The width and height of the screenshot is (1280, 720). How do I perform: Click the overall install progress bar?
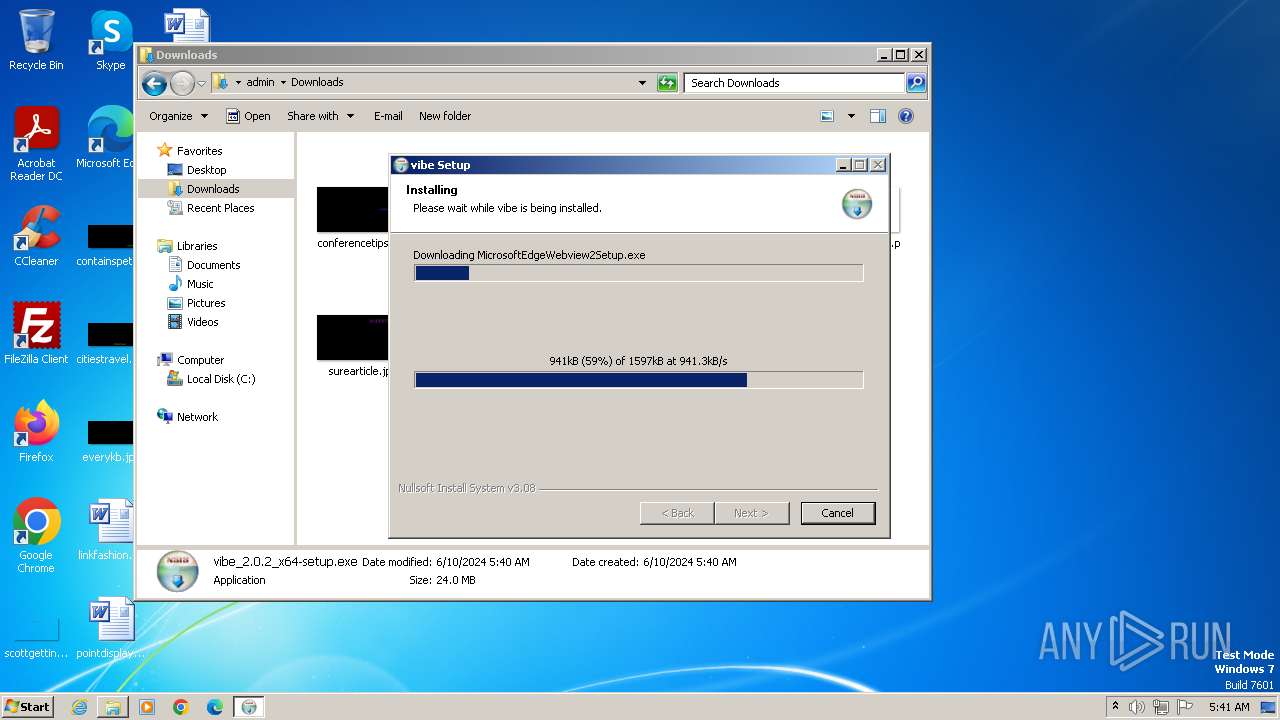638,273
